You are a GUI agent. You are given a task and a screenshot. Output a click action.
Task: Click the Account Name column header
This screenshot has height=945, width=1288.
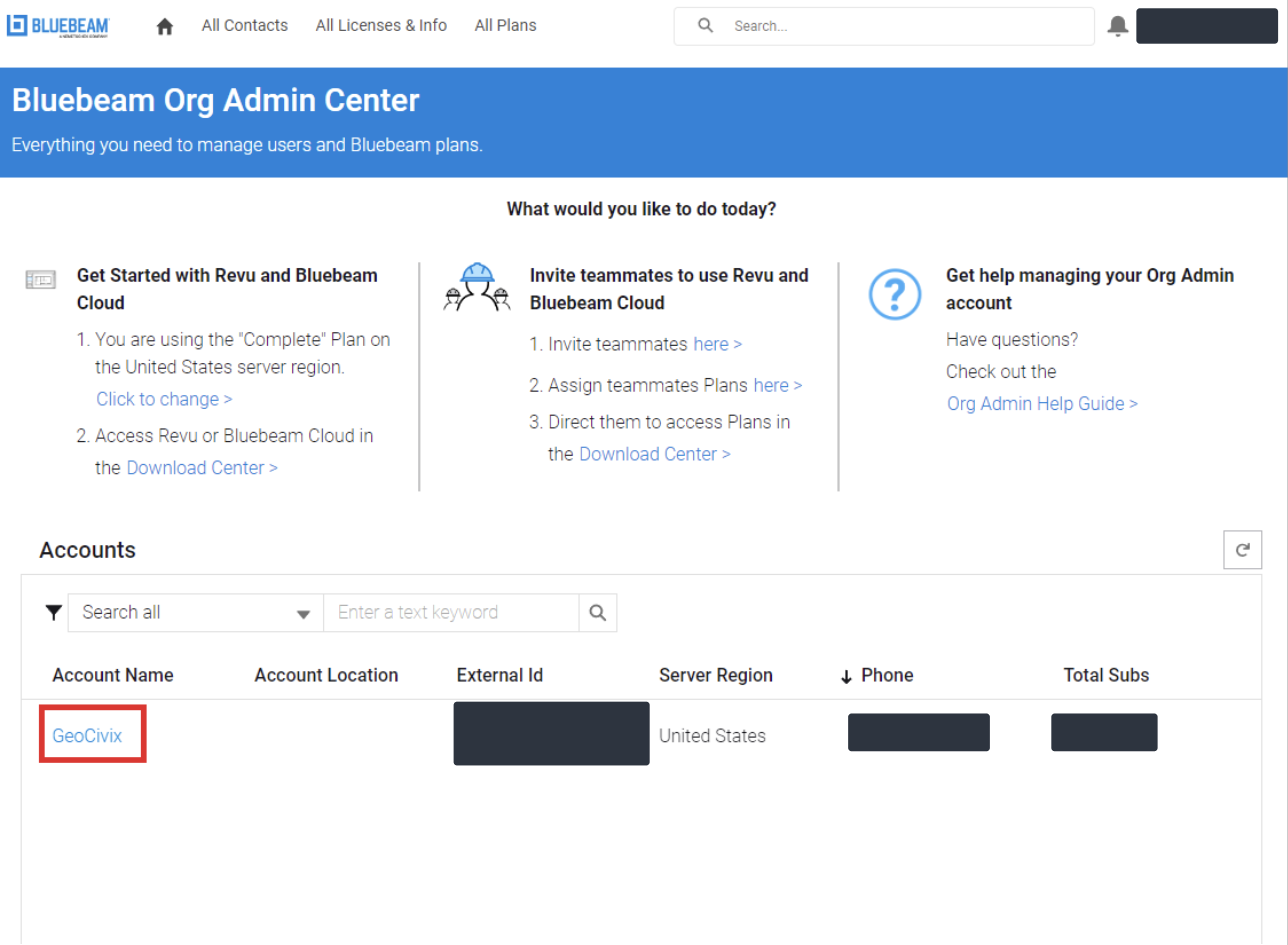click(113, 675)
